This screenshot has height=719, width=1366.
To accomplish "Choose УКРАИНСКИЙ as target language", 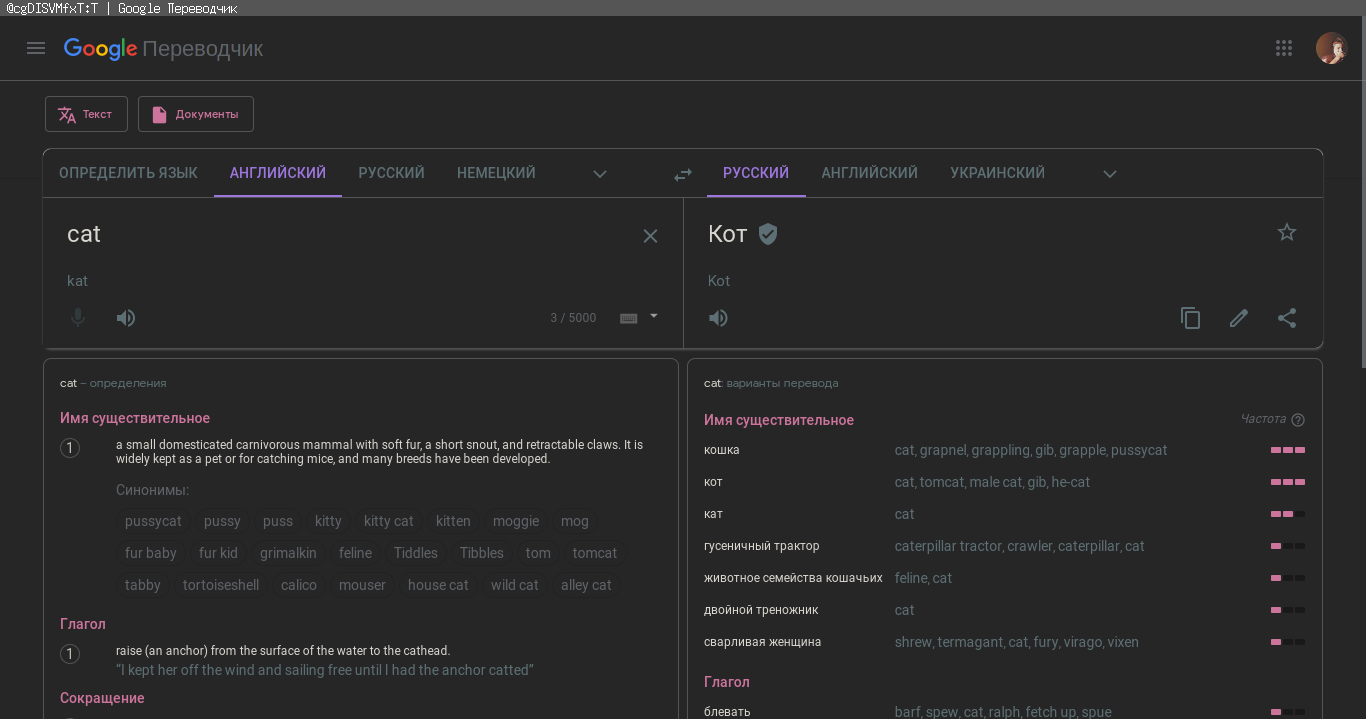I will [997, 173].
